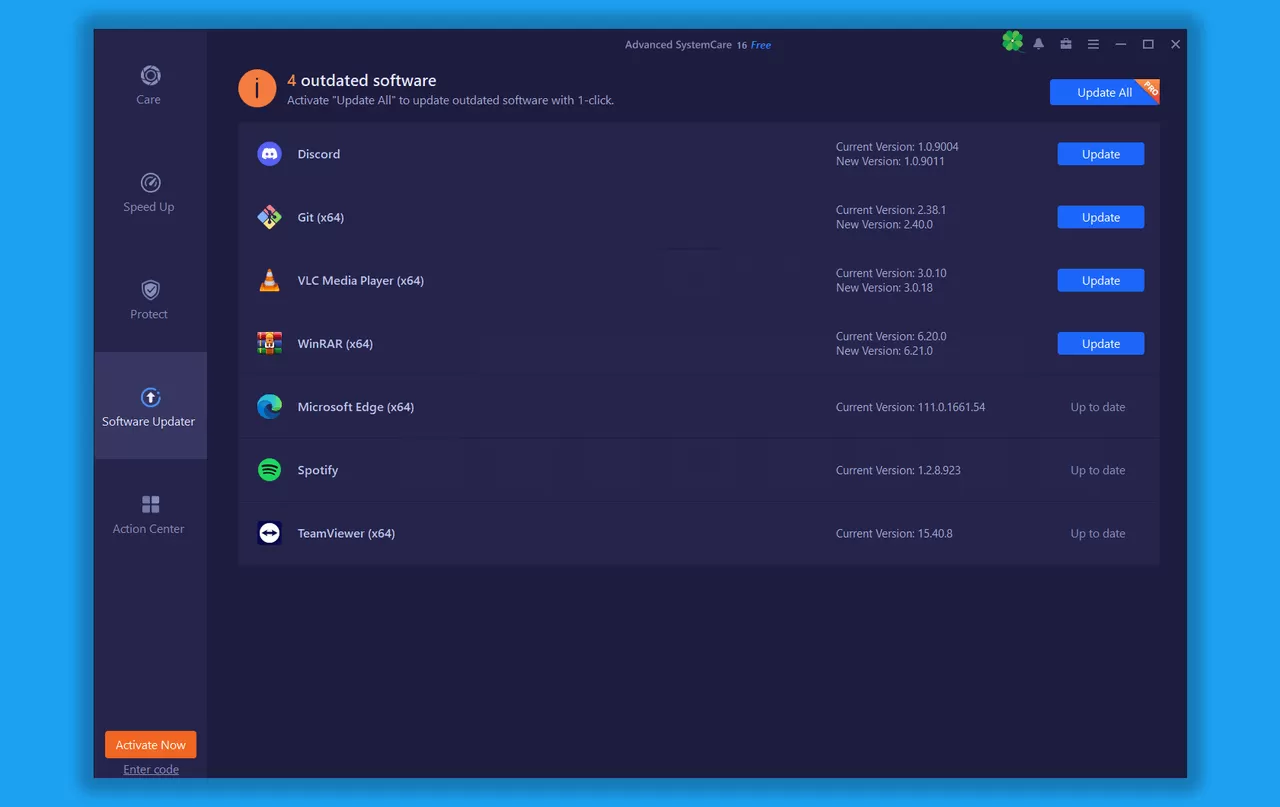This screenshot has width=1280, height=807.
Task: Click the Microsoft Edge icon
Action: coord(269,406)
